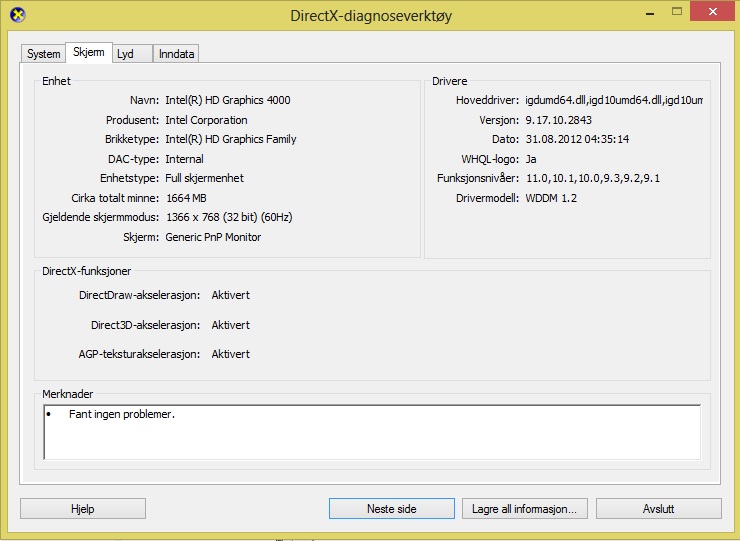This screenshot has width=740, height=541.
Task: Close the DirectX-diagnoseverktøy window
Action: (x=713, y=12)
